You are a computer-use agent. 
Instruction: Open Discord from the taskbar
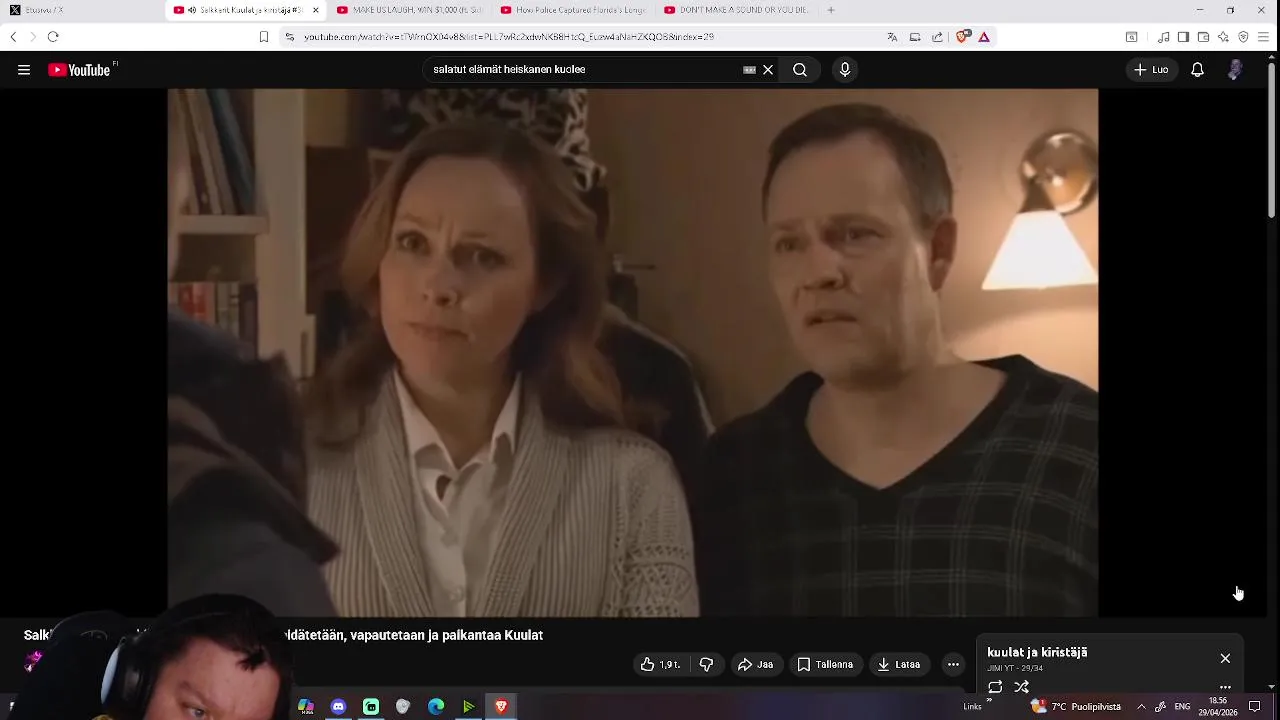click(x=338, y=707)
